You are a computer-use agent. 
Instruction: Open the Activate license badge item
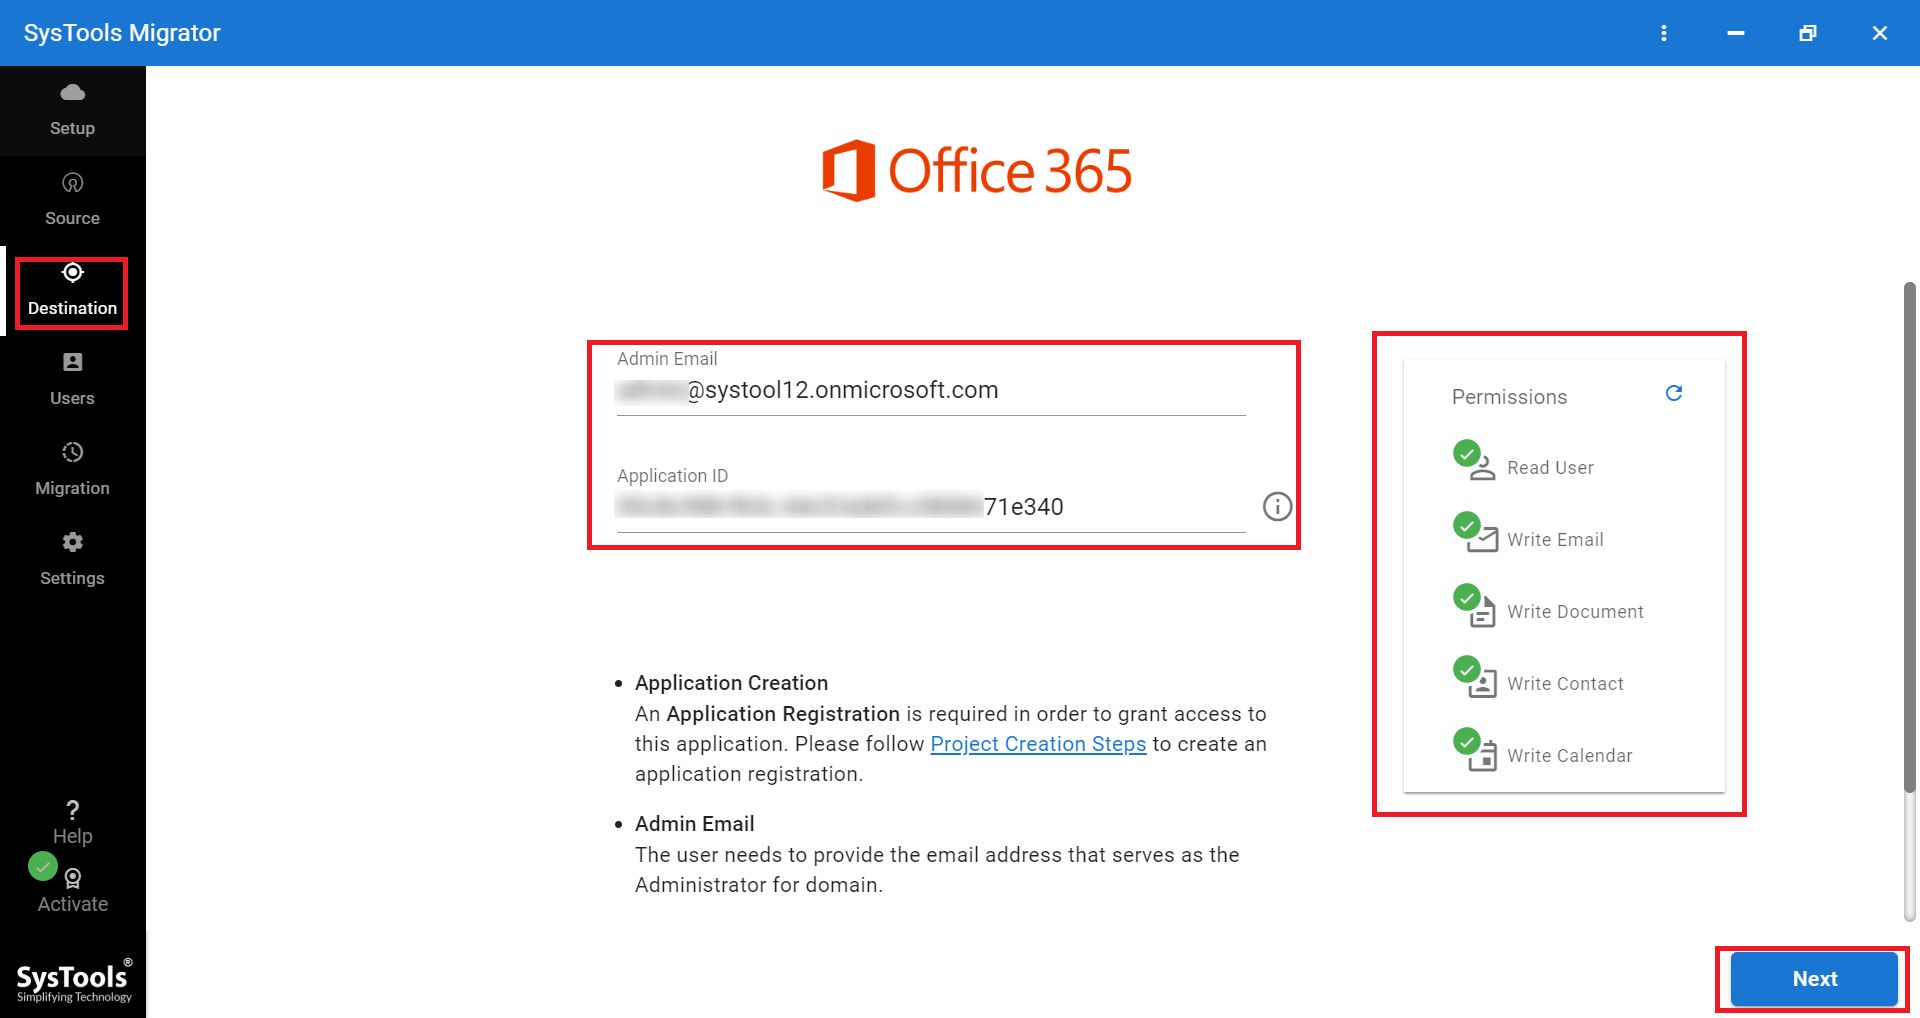pyautogui.click(x=72, y=890)
